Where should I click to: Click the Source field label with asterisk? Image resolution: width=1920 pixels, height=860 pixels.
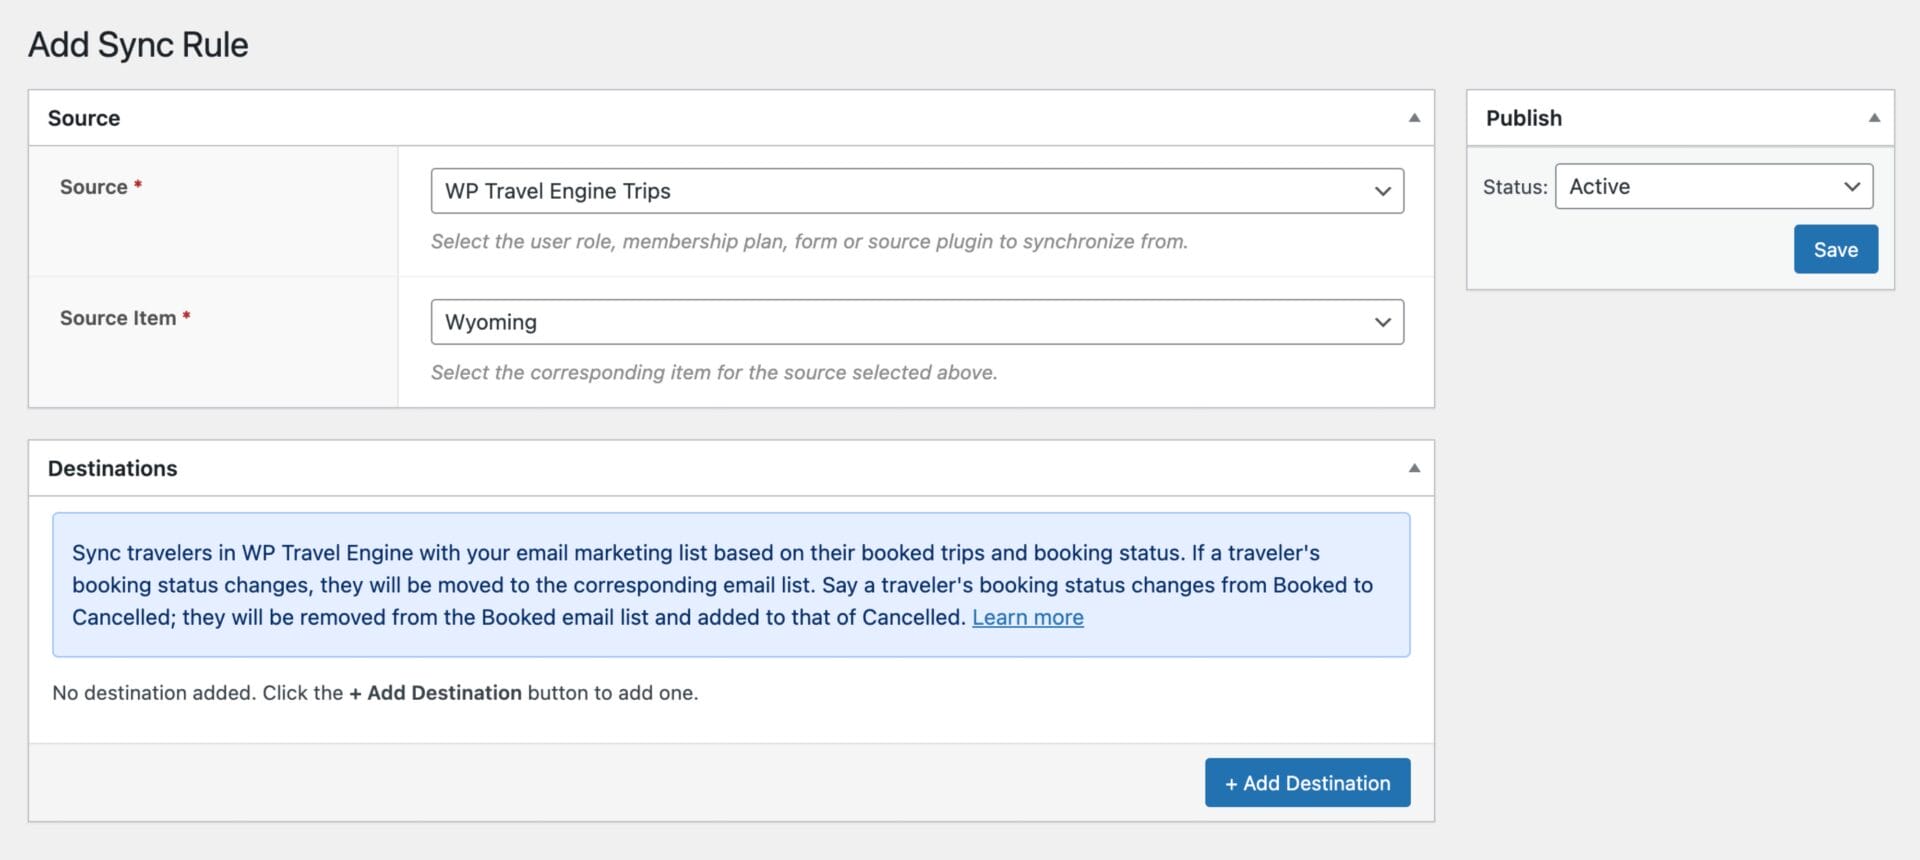point(101,187)
